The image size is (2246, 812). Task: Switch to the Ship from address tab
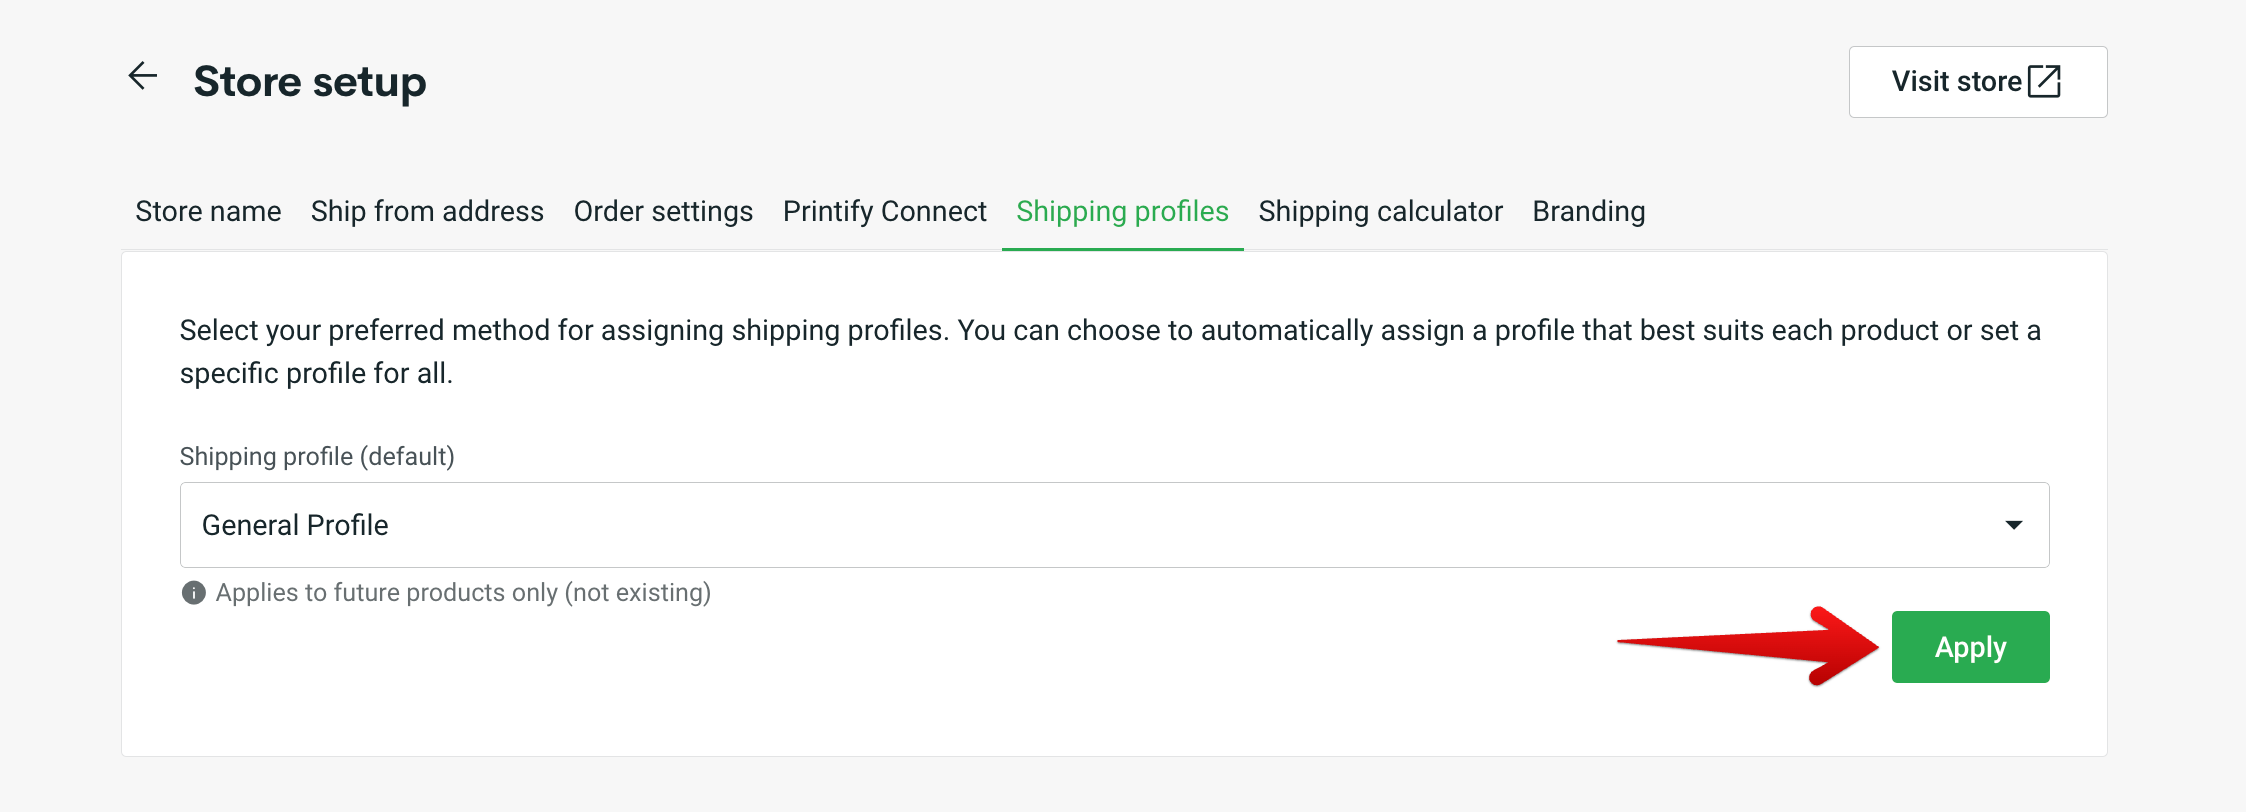[x=427, y=211]
